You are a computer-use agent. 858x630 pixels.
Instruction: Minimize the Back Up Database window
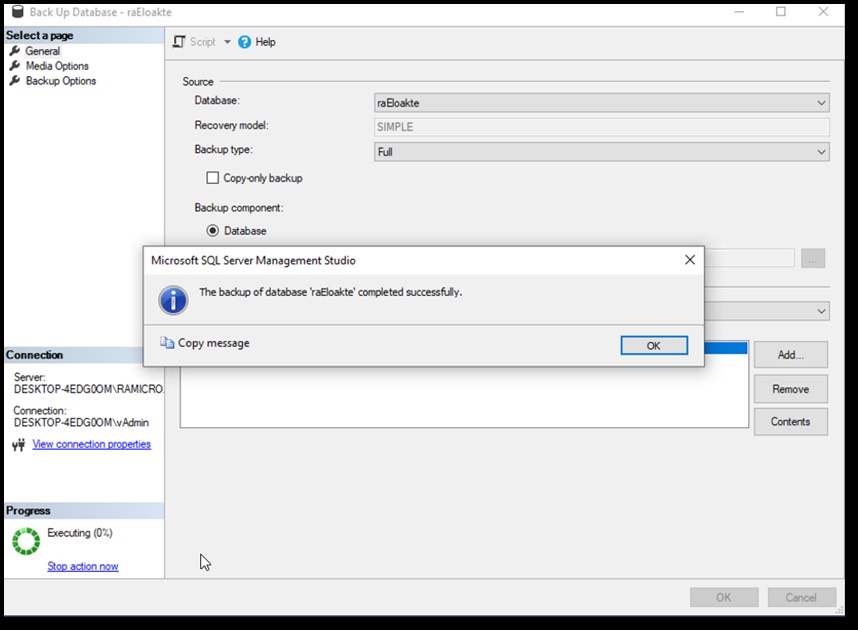point(739,11)
